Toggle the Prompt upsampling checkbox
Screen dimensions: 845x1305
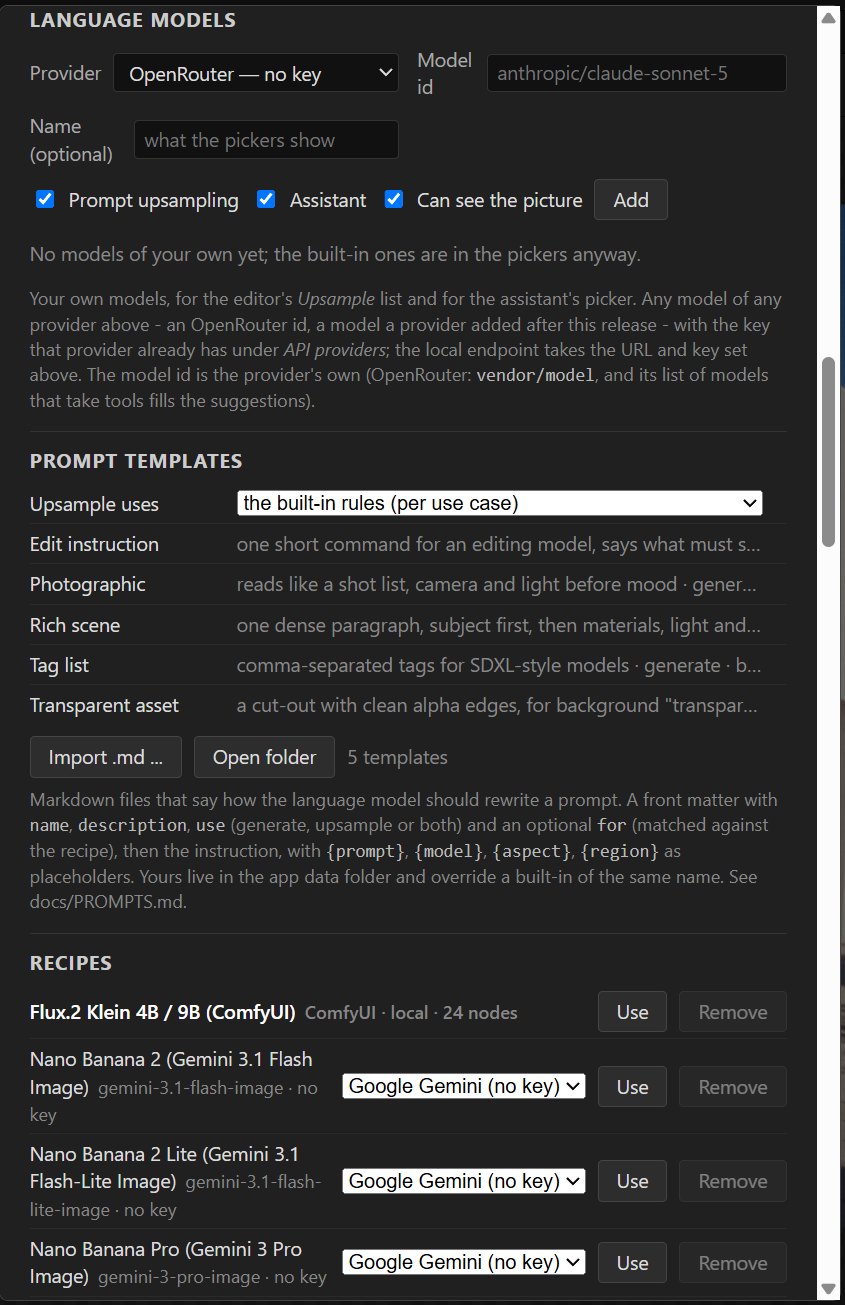(x=45, y=199)
